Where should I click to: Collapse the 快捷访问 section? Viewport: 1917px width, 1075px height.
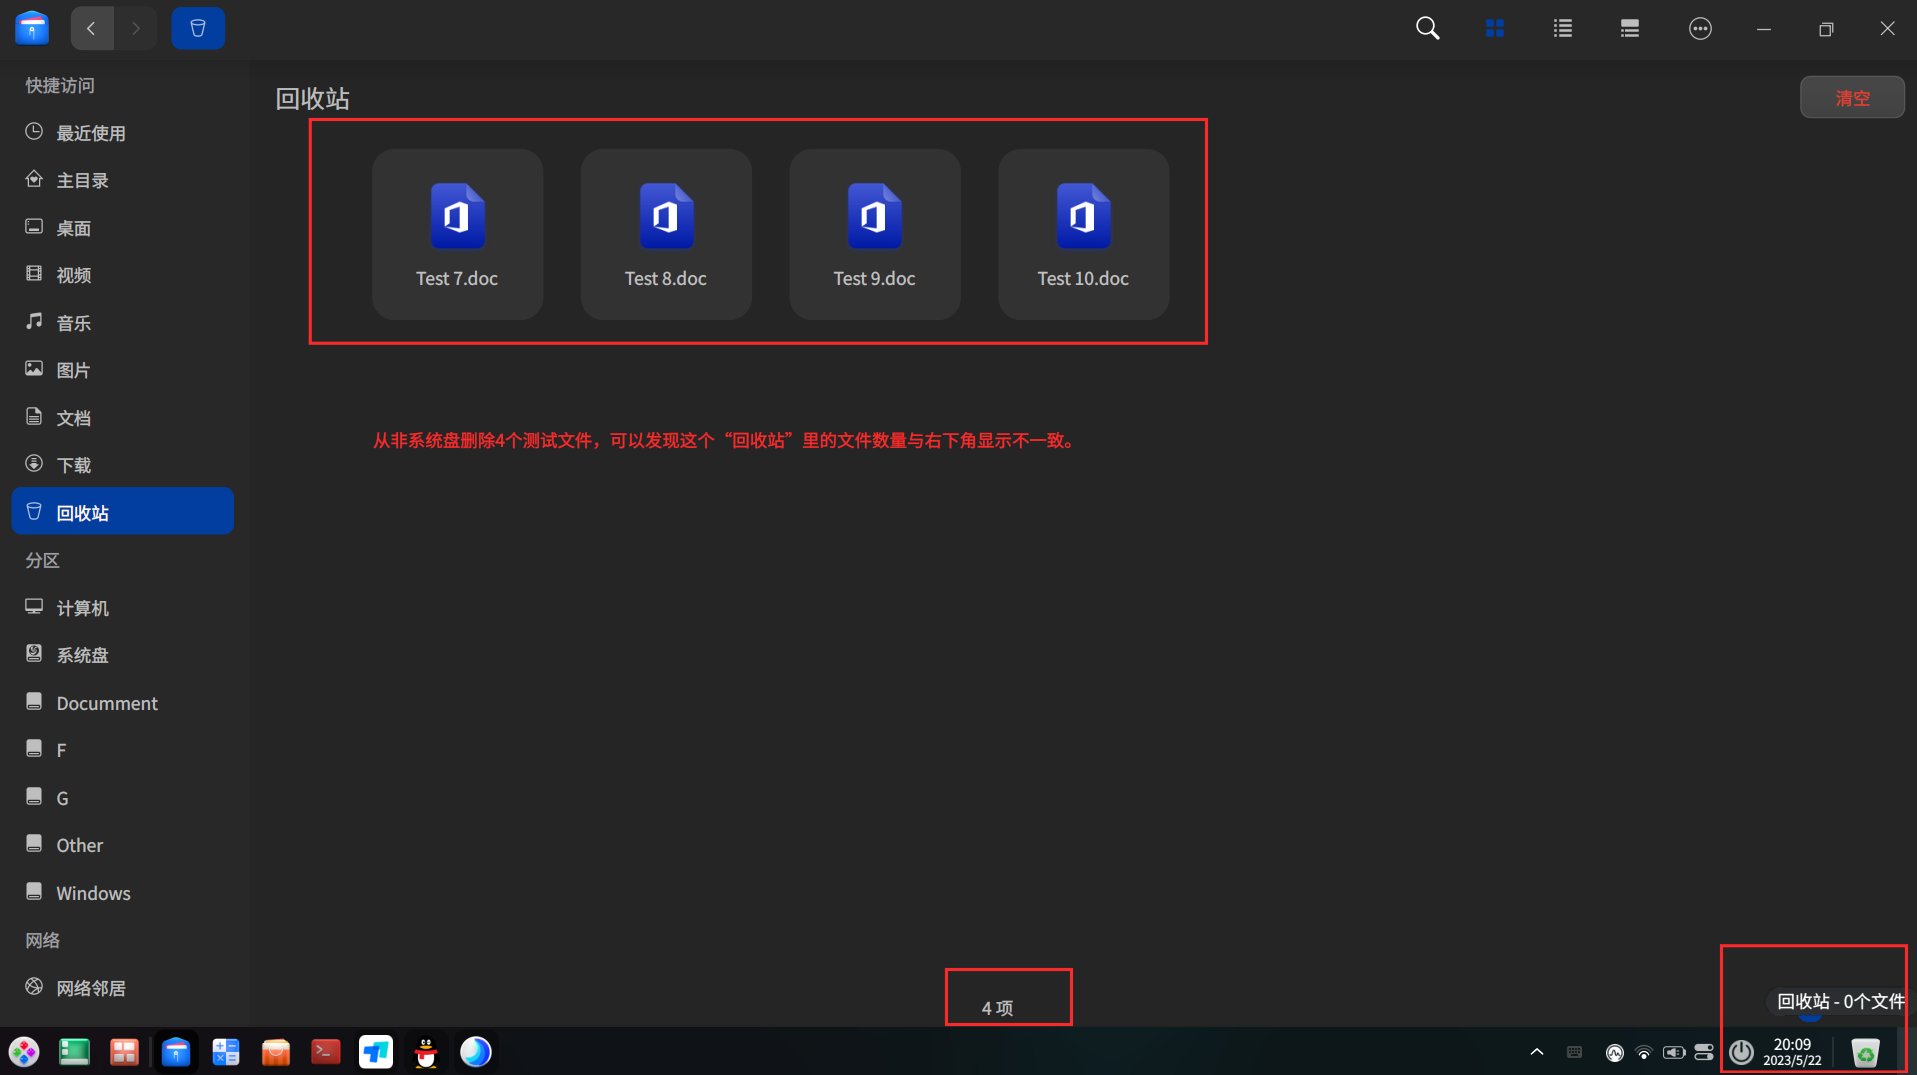click(58, 85)
